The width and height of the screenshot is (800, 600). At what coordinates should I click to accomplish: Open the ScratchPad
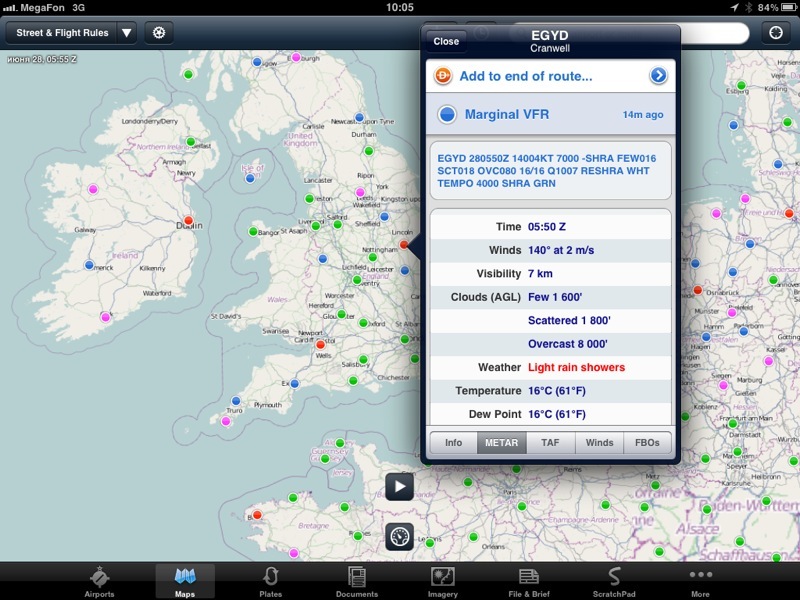(x=614, y=581)
